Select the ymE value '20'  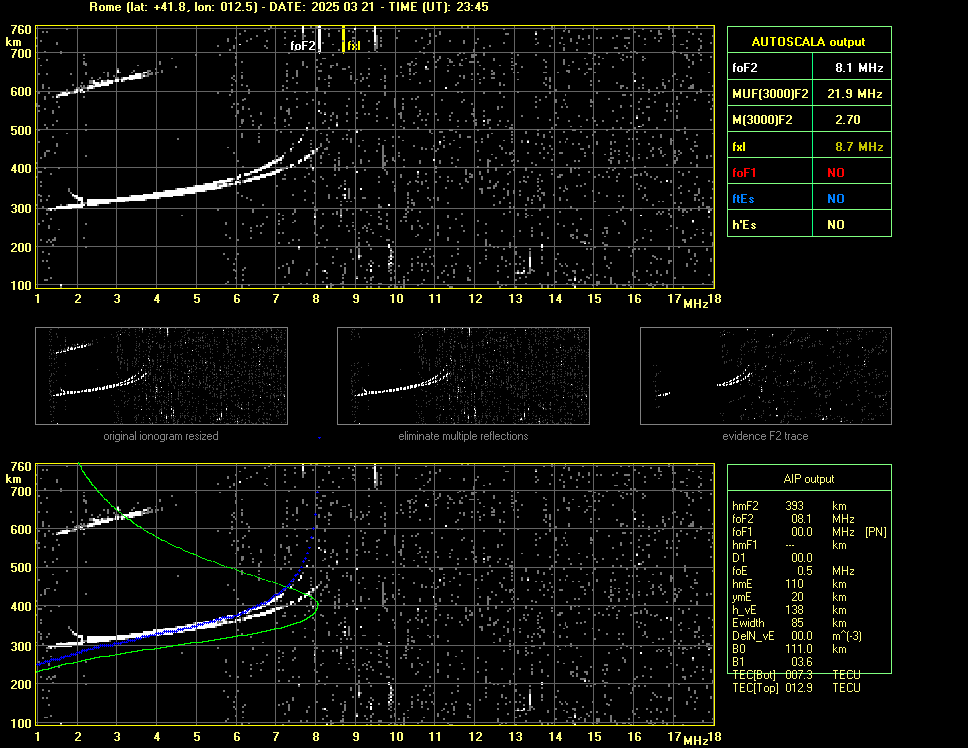(x=797, y=597)
